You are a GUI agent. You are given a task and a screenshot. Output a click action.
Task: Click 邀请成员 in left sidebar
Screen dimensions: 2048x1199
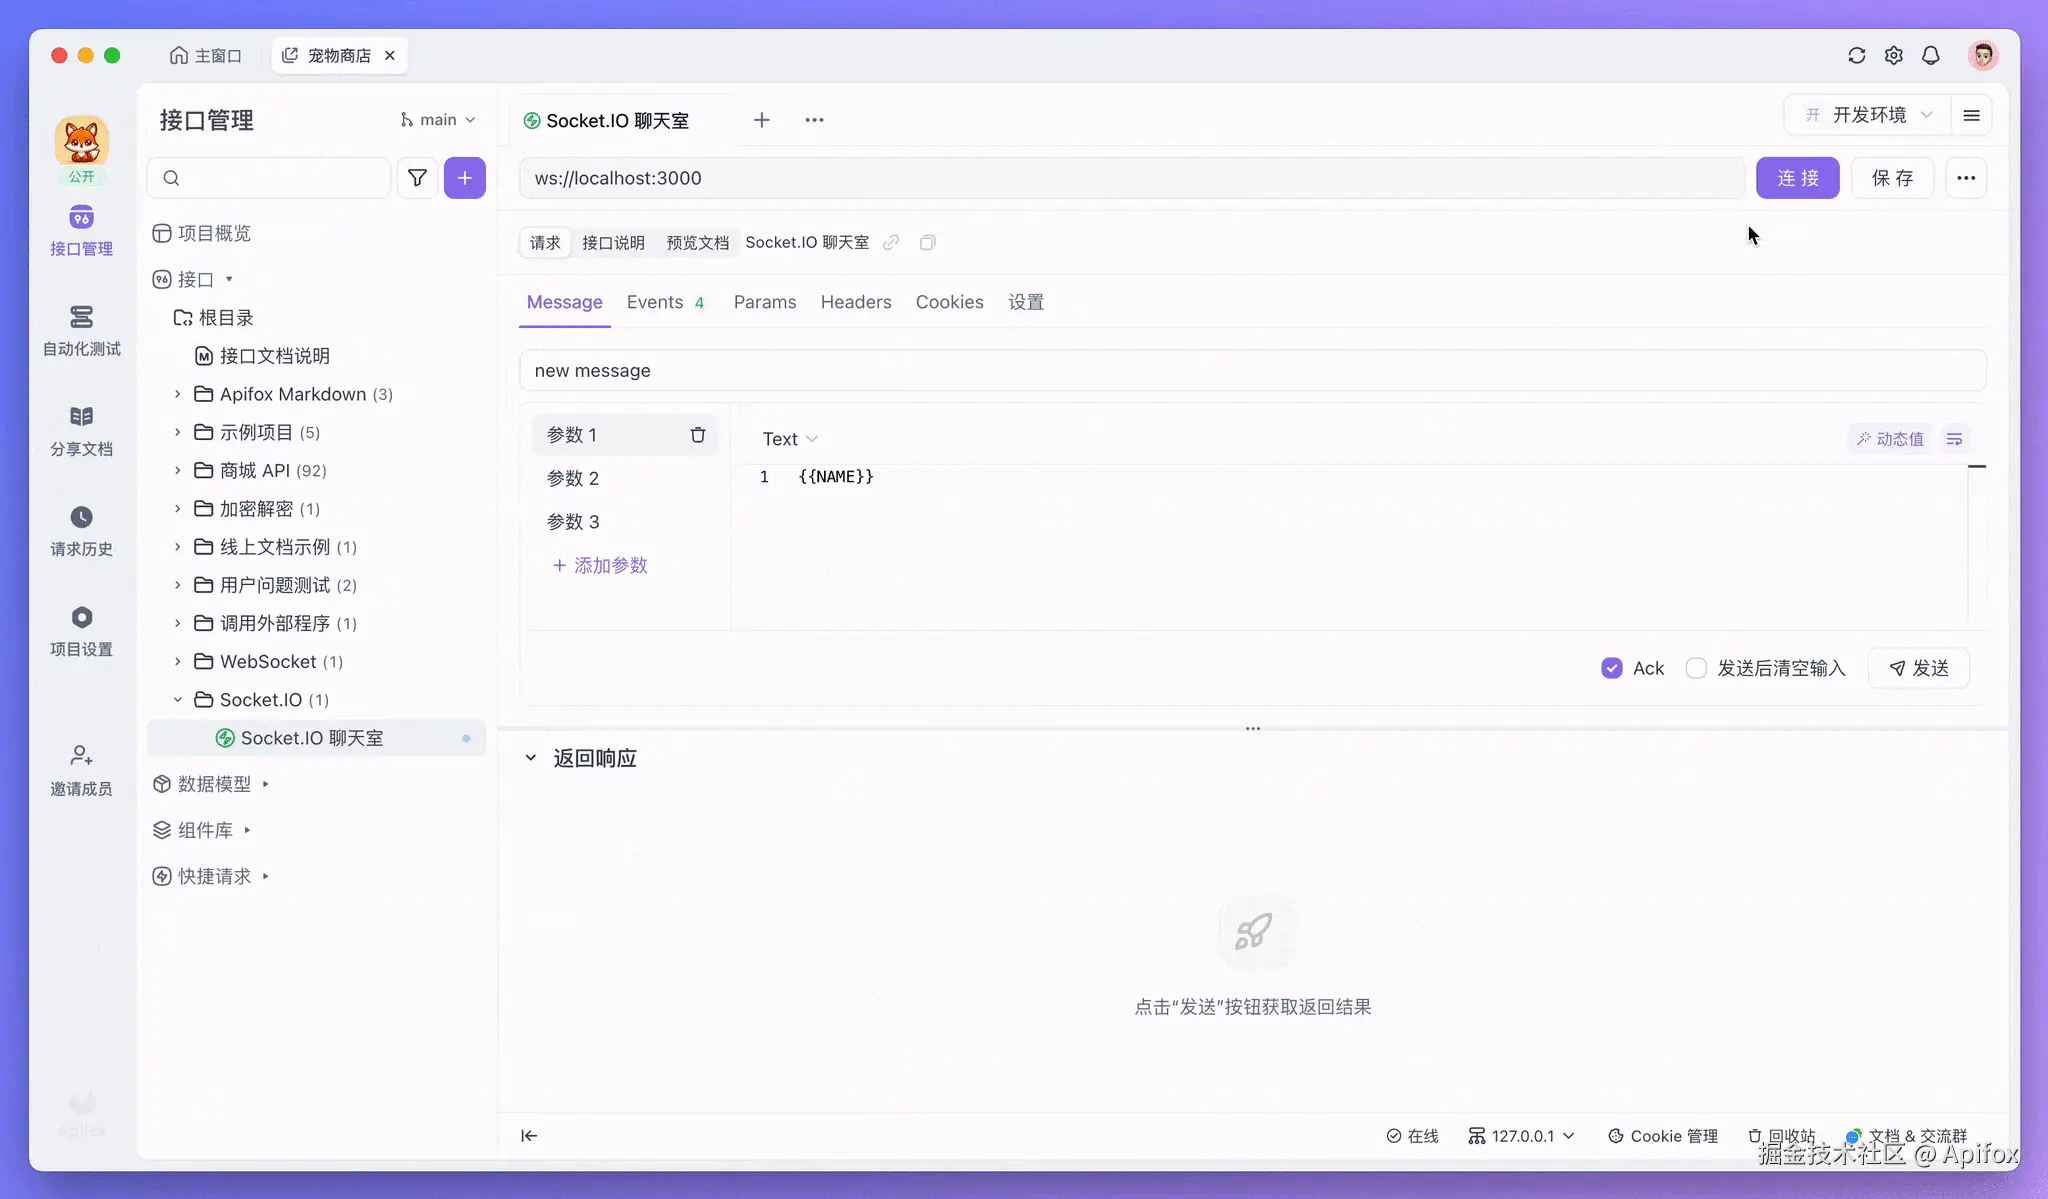point(81,771)
